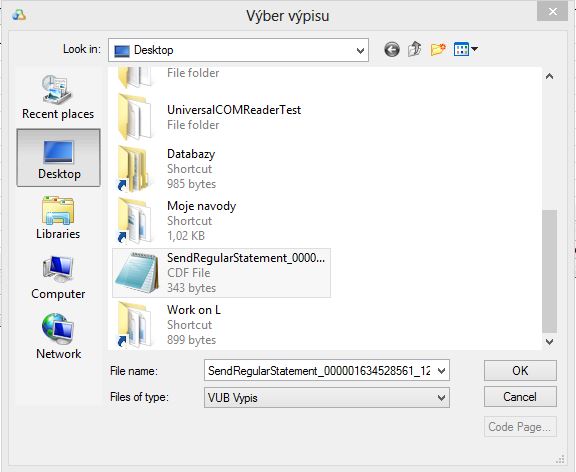The image size is (576, 472).
Task: Select the Databazy shortcut
Action: (221, 169)
